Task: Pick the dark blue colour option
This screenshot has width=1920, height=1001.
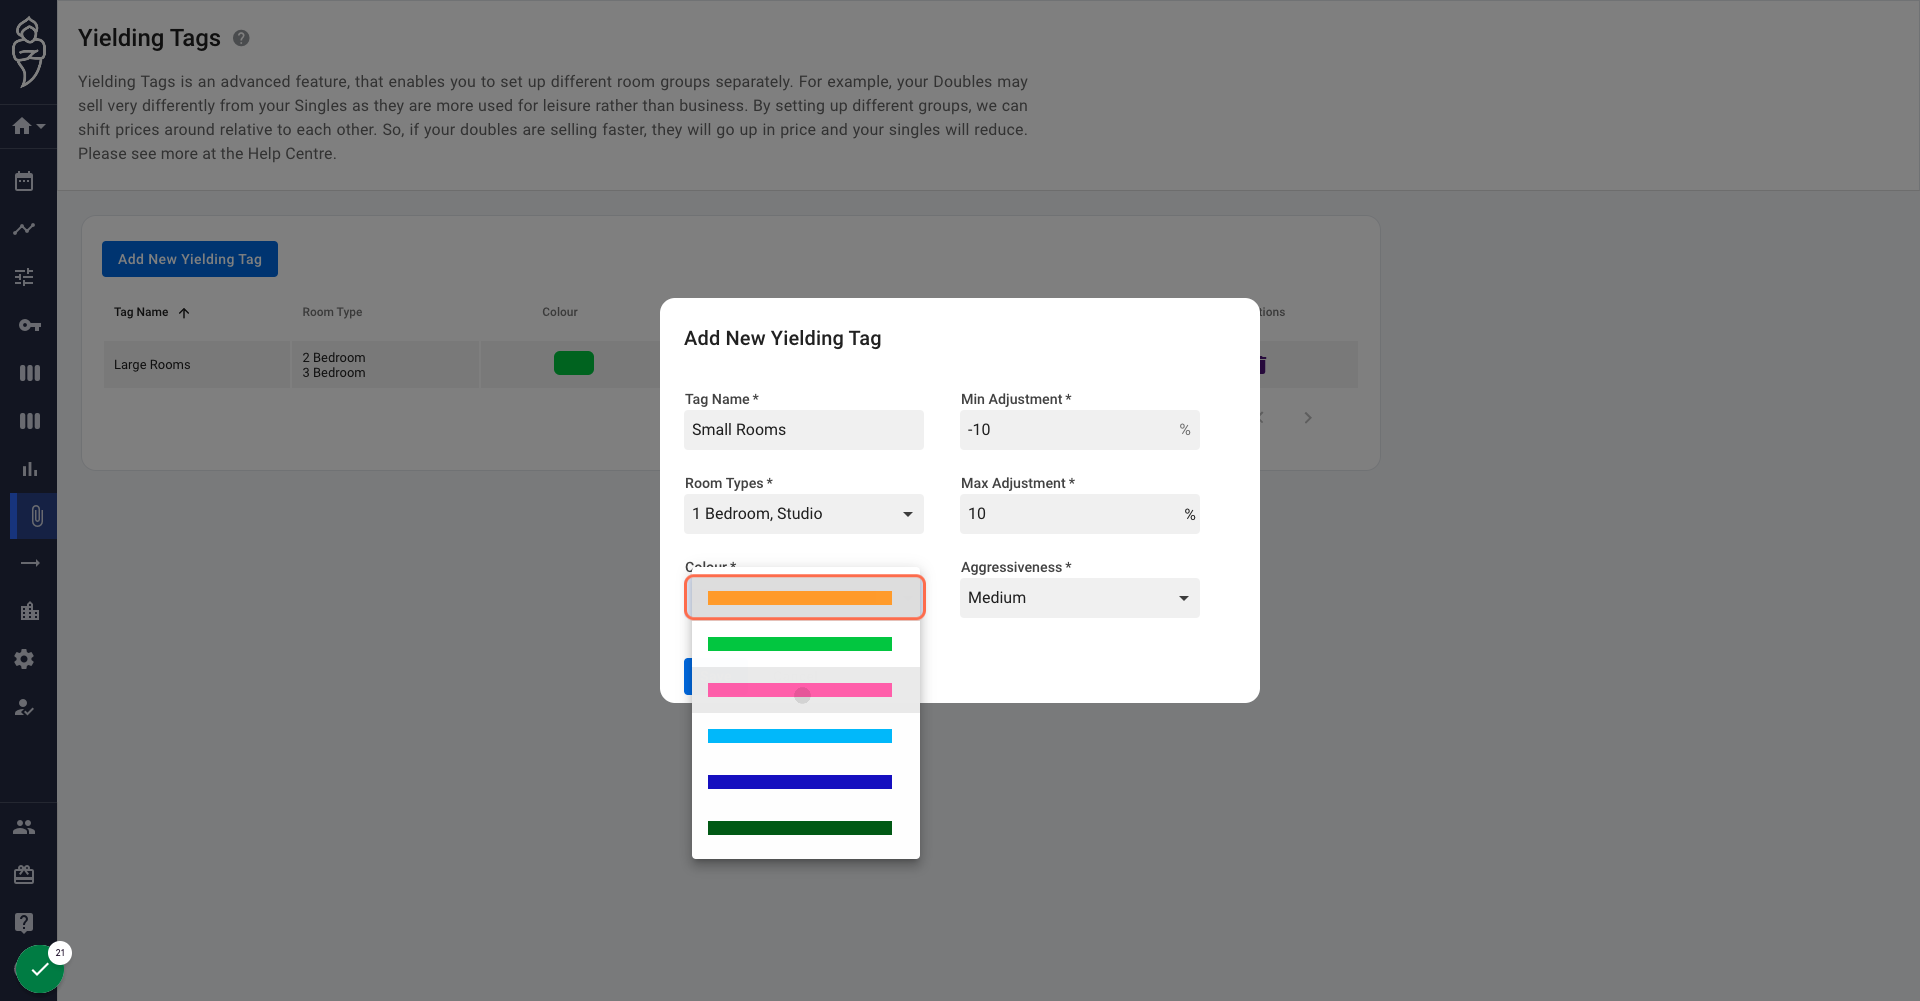Action: 805,782
